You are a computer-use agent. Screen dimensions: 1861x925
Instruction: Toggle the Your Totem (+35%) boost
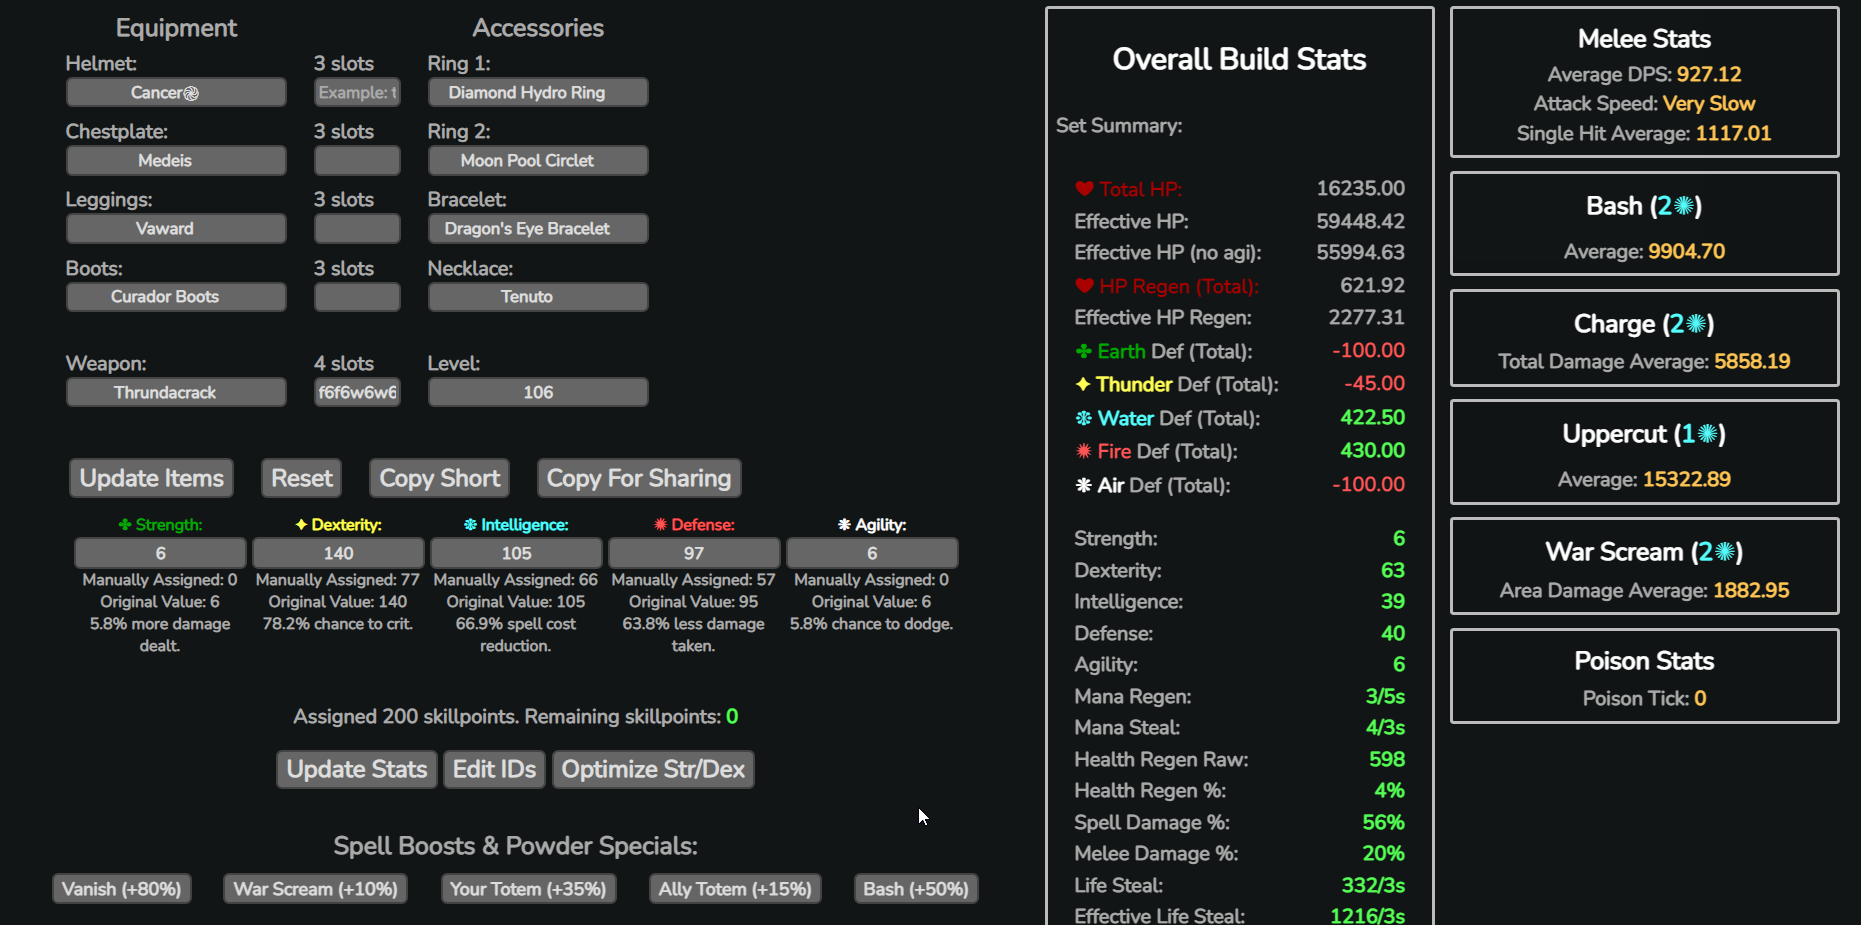[x=528, y=889]
